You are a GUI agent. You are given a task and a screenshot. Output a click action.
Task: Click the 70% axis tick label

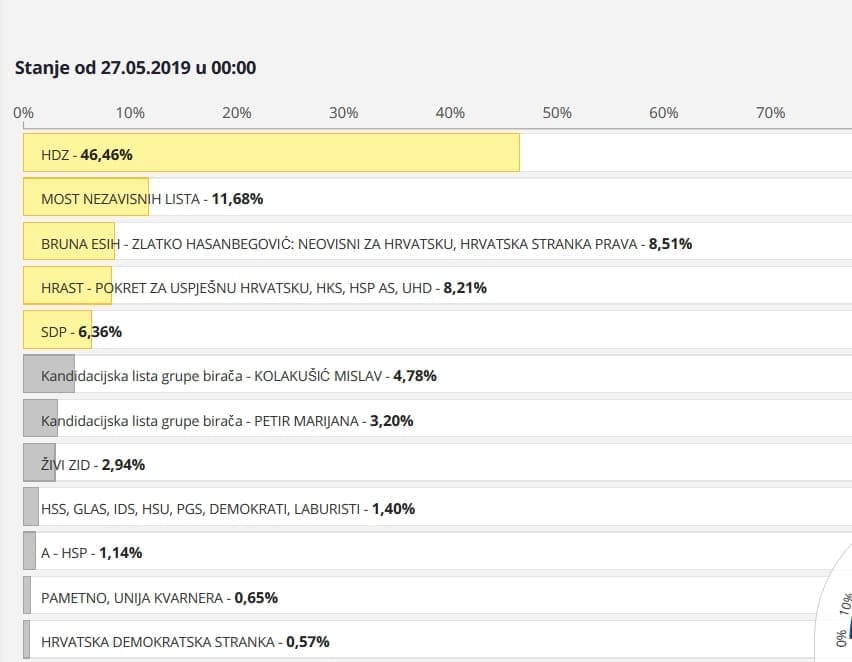[x=770, y=113]
